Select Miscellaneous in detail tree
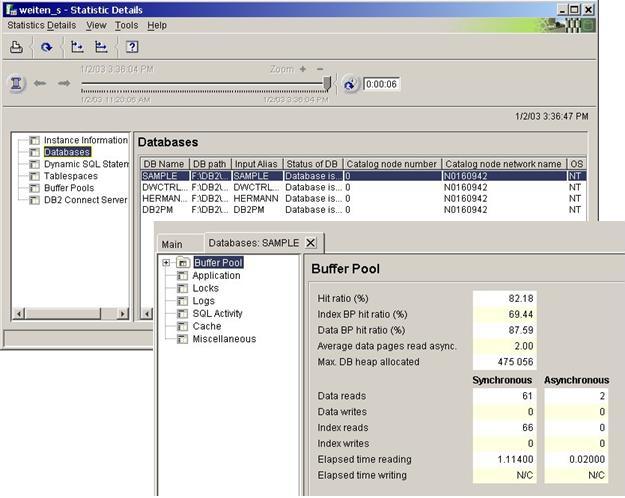 [x=224, y=339]
